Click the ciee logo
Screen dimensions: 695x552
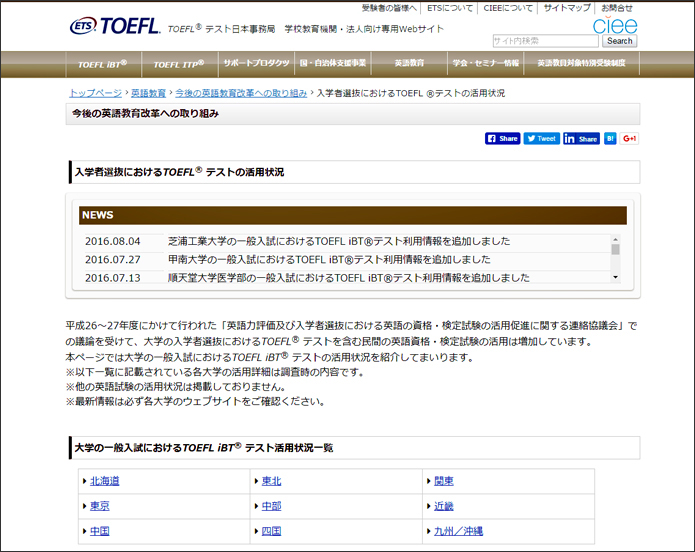pyautogui.click(x=615, y=26)
